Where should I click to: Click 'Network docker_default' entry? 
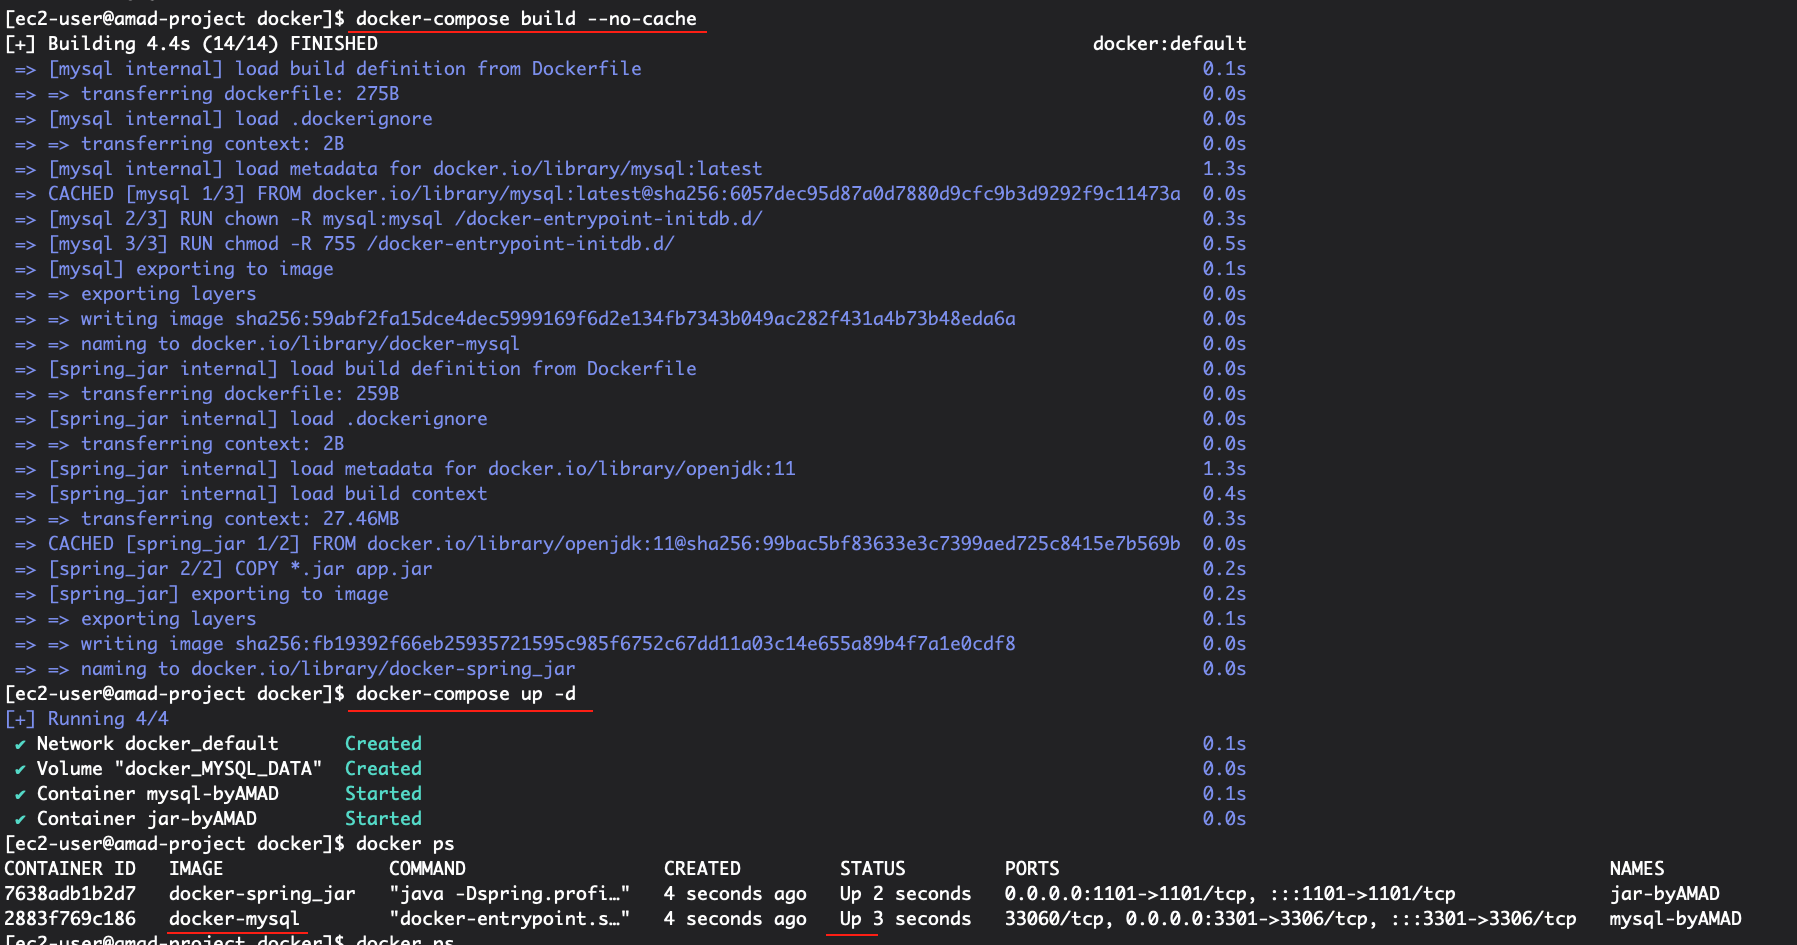click(x=158, y=743)
